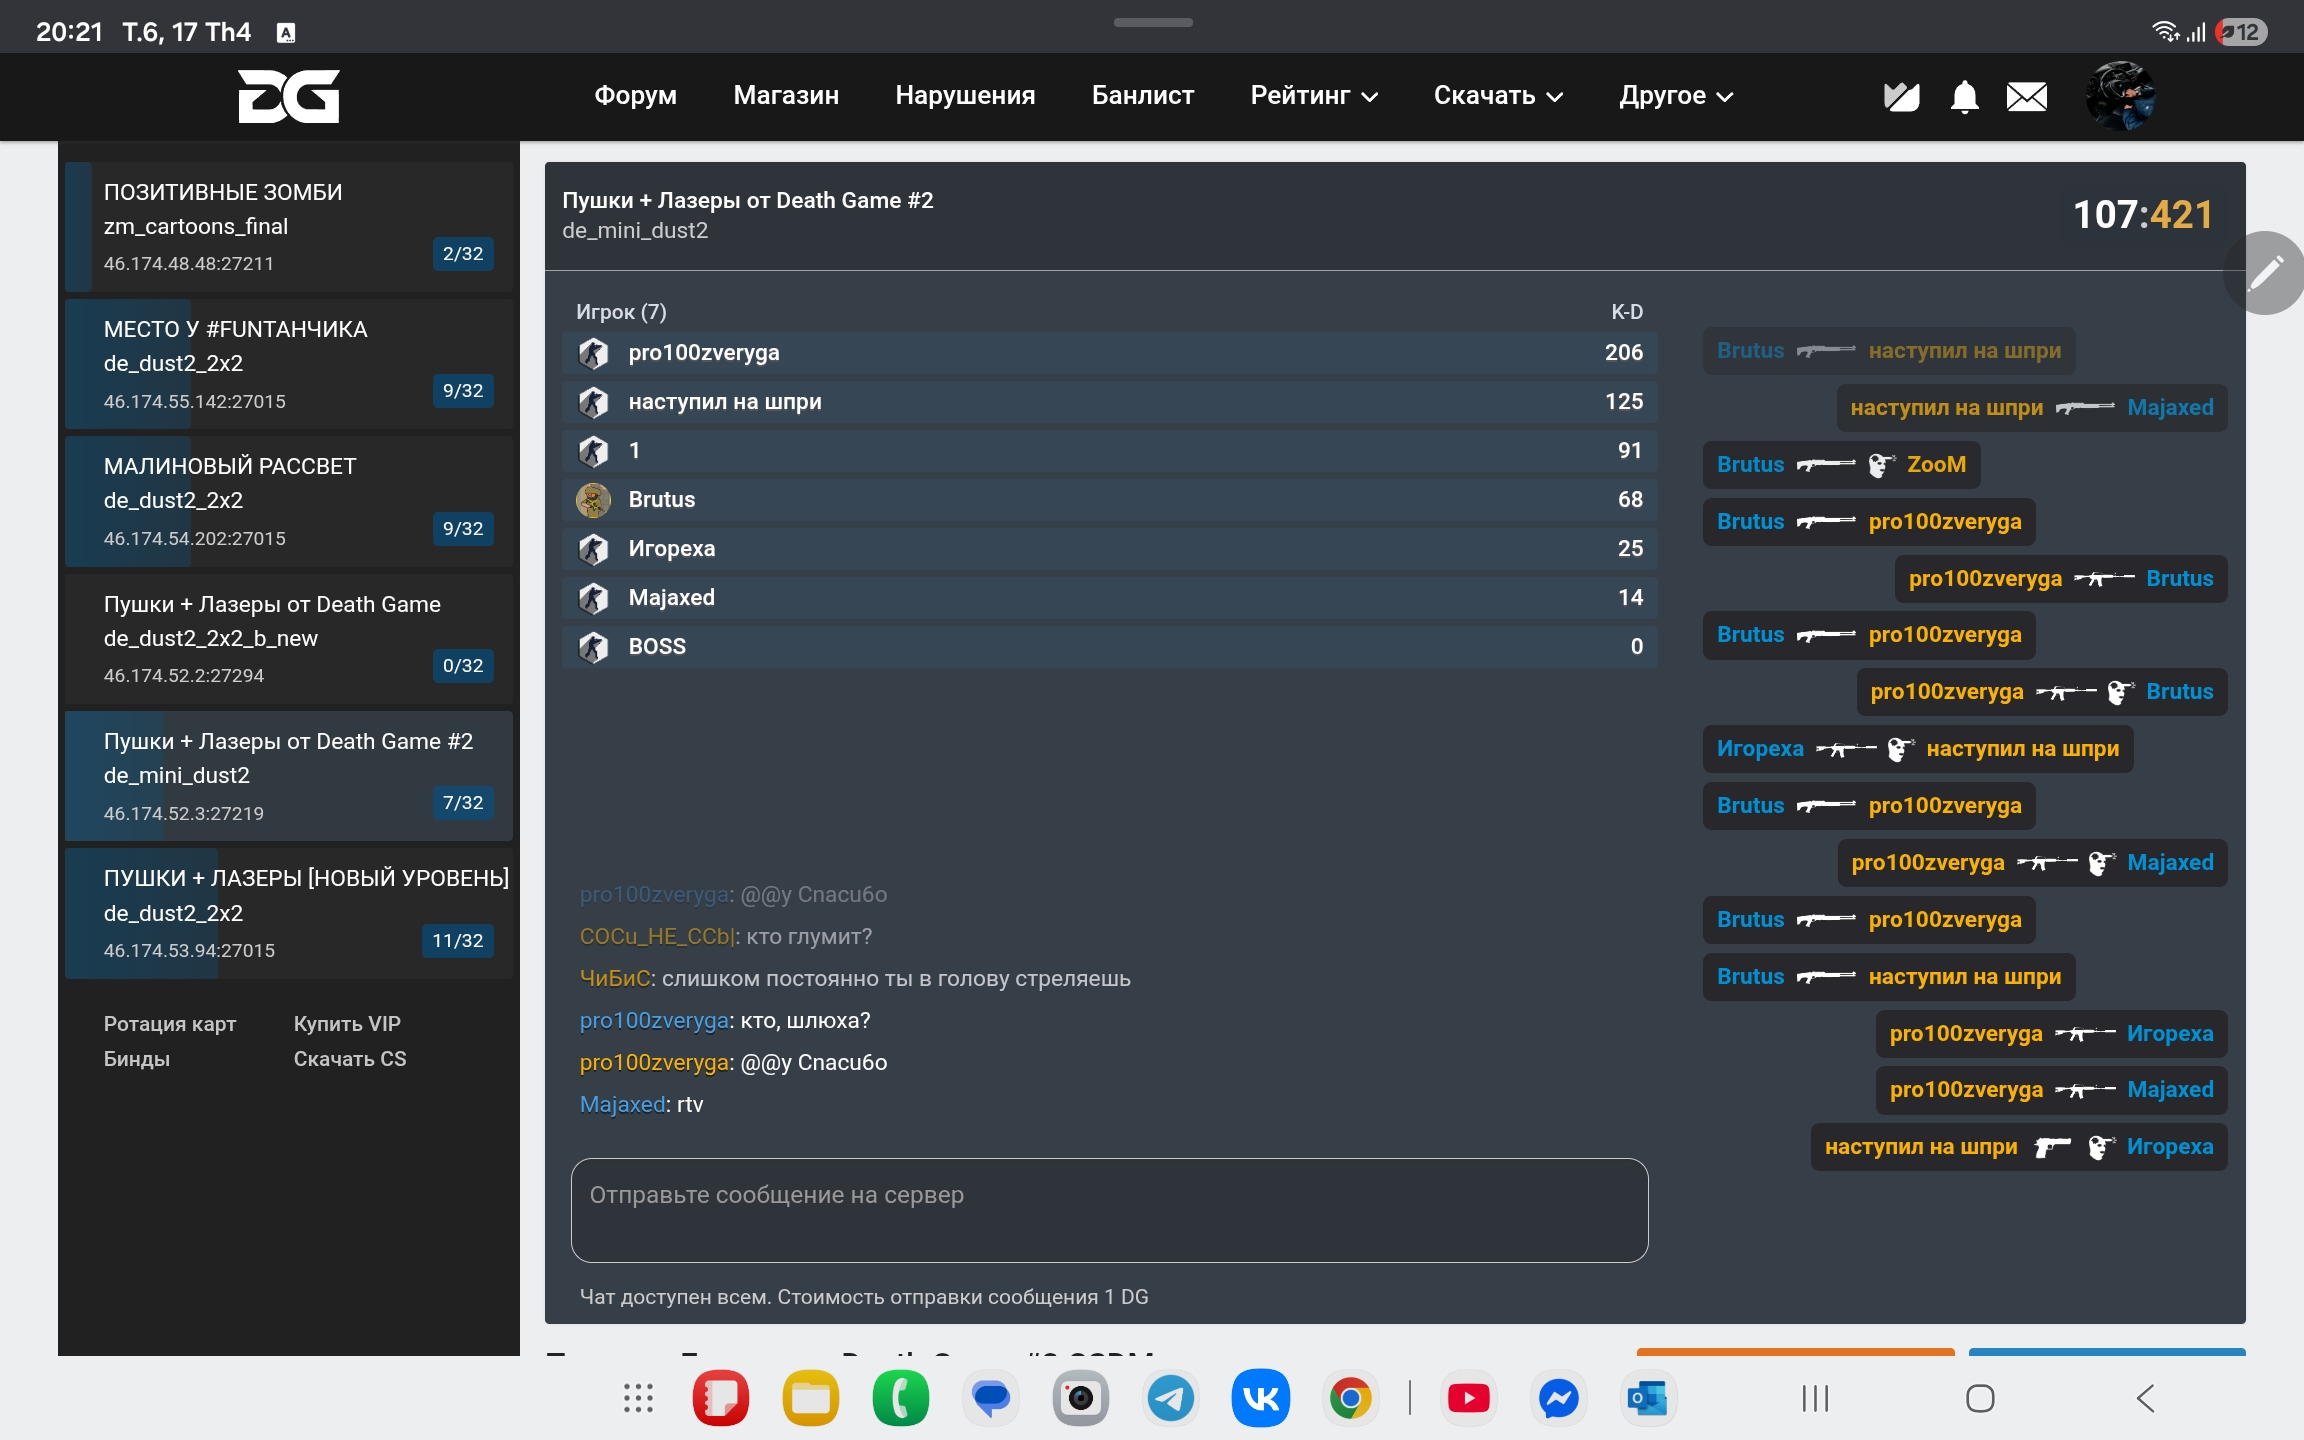Click the DG site logo

(288, 96)
